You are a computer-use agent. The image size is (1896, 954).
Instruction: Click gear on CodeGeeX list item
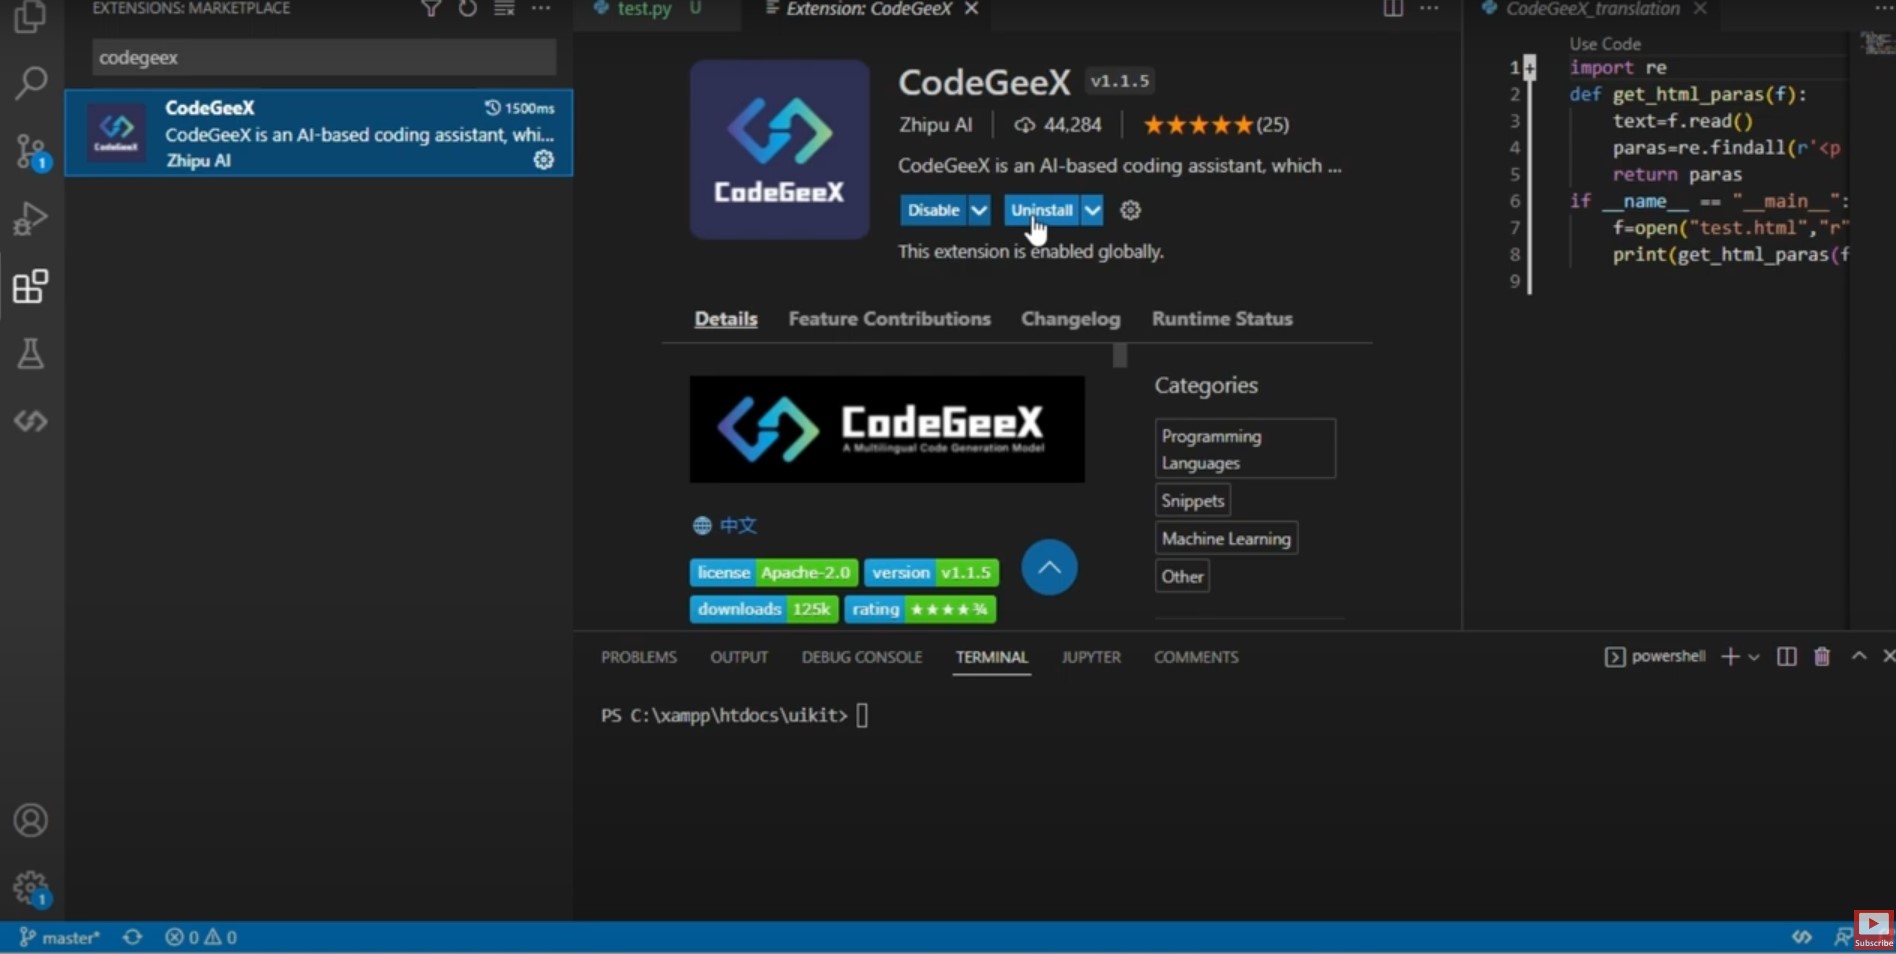pyautogui.click(x=544, y=159)
